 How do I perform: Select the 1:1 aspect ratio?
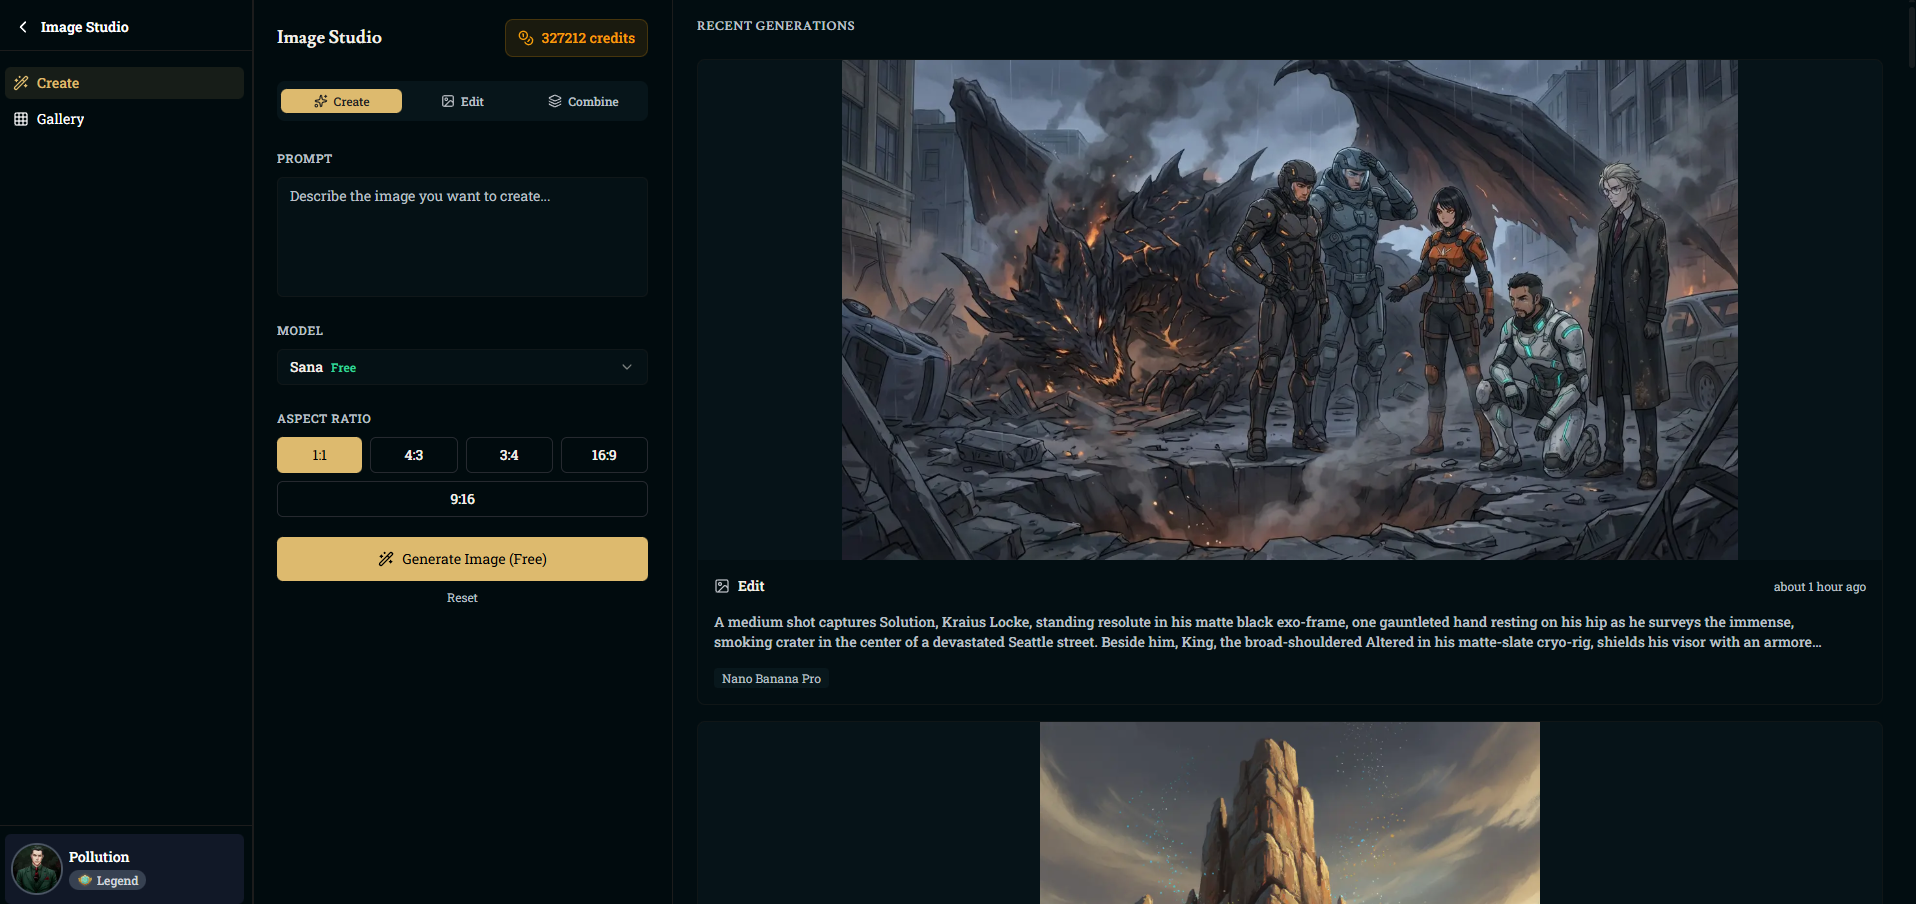[319, 455]
